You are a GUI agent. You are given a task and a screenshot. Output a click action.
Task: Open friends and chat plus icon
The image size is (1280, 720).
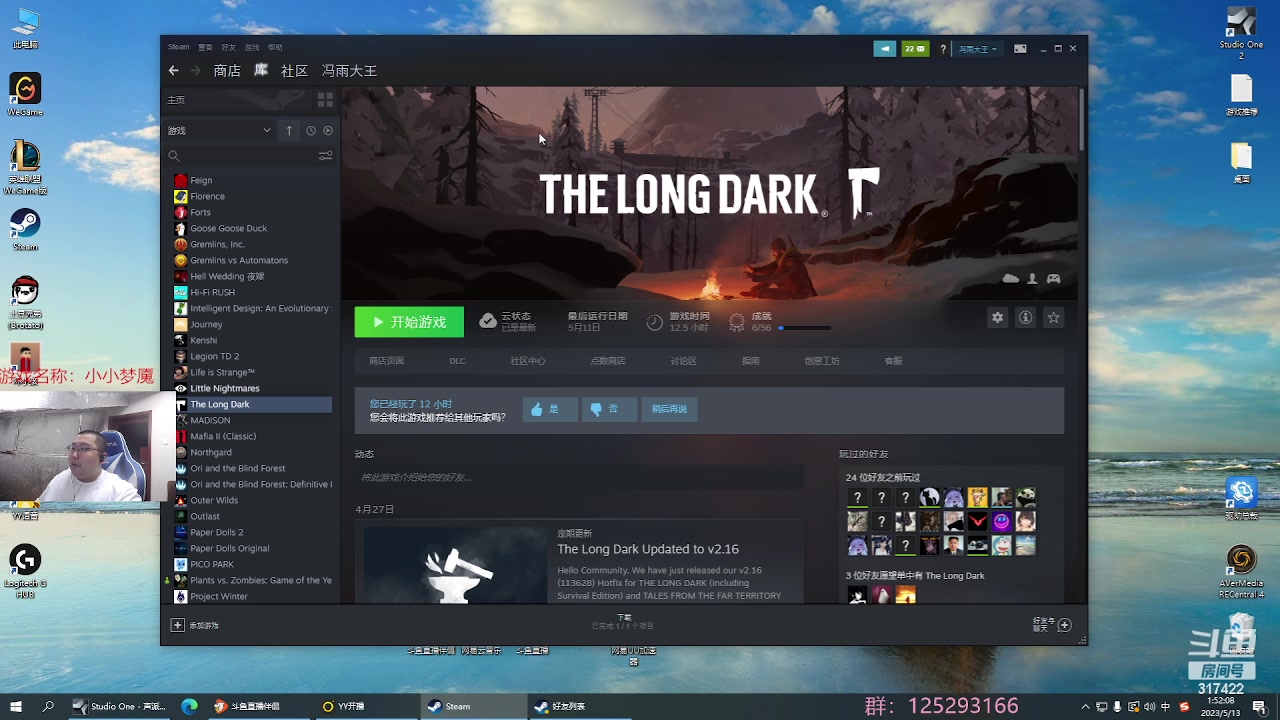pyautogui.click(x=1064, y=625)
